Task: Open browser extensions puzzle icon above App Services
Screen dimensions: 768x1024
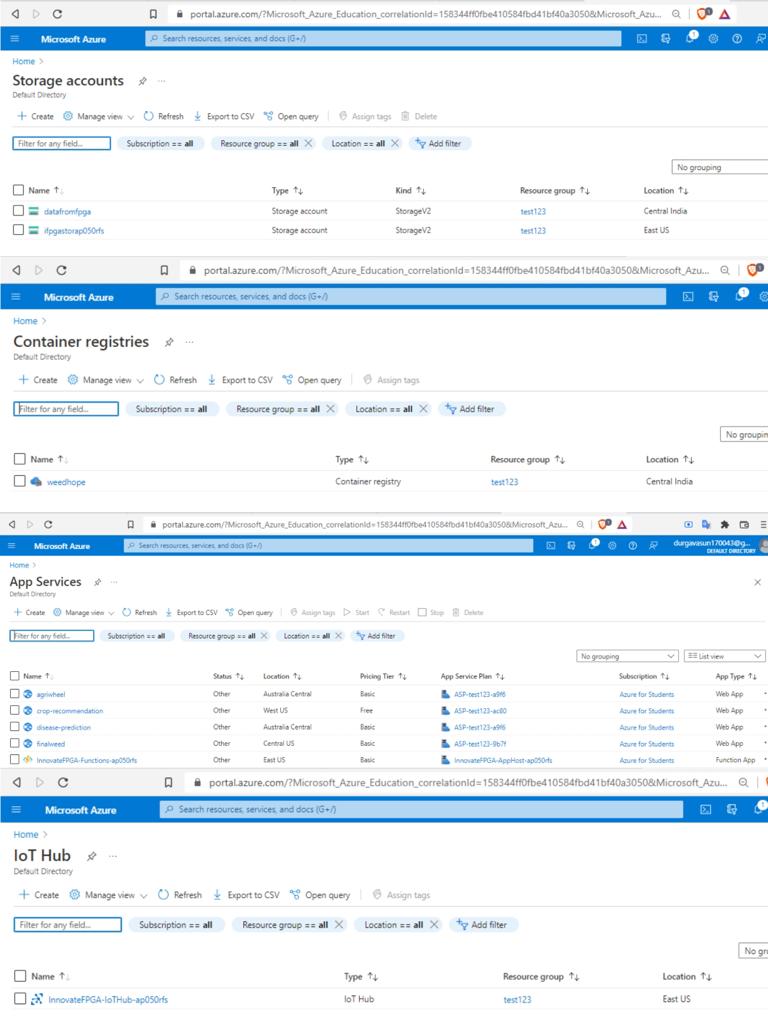Action: [x=725, y=524]
